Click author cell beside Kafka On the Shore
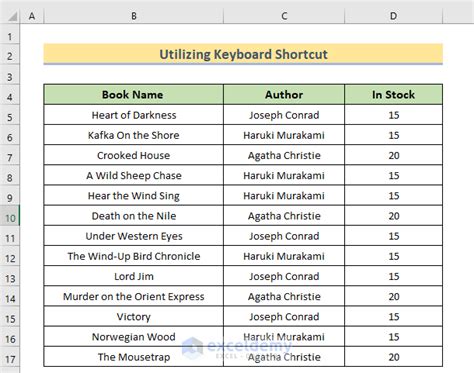The image size is (474, 373). pyautogui.click(x=284, y=135)
